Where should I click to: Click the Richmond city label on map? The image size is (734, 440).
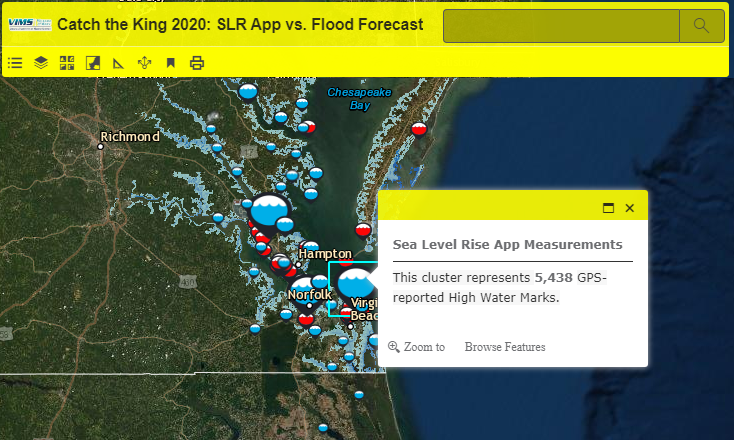click(130, 136)
